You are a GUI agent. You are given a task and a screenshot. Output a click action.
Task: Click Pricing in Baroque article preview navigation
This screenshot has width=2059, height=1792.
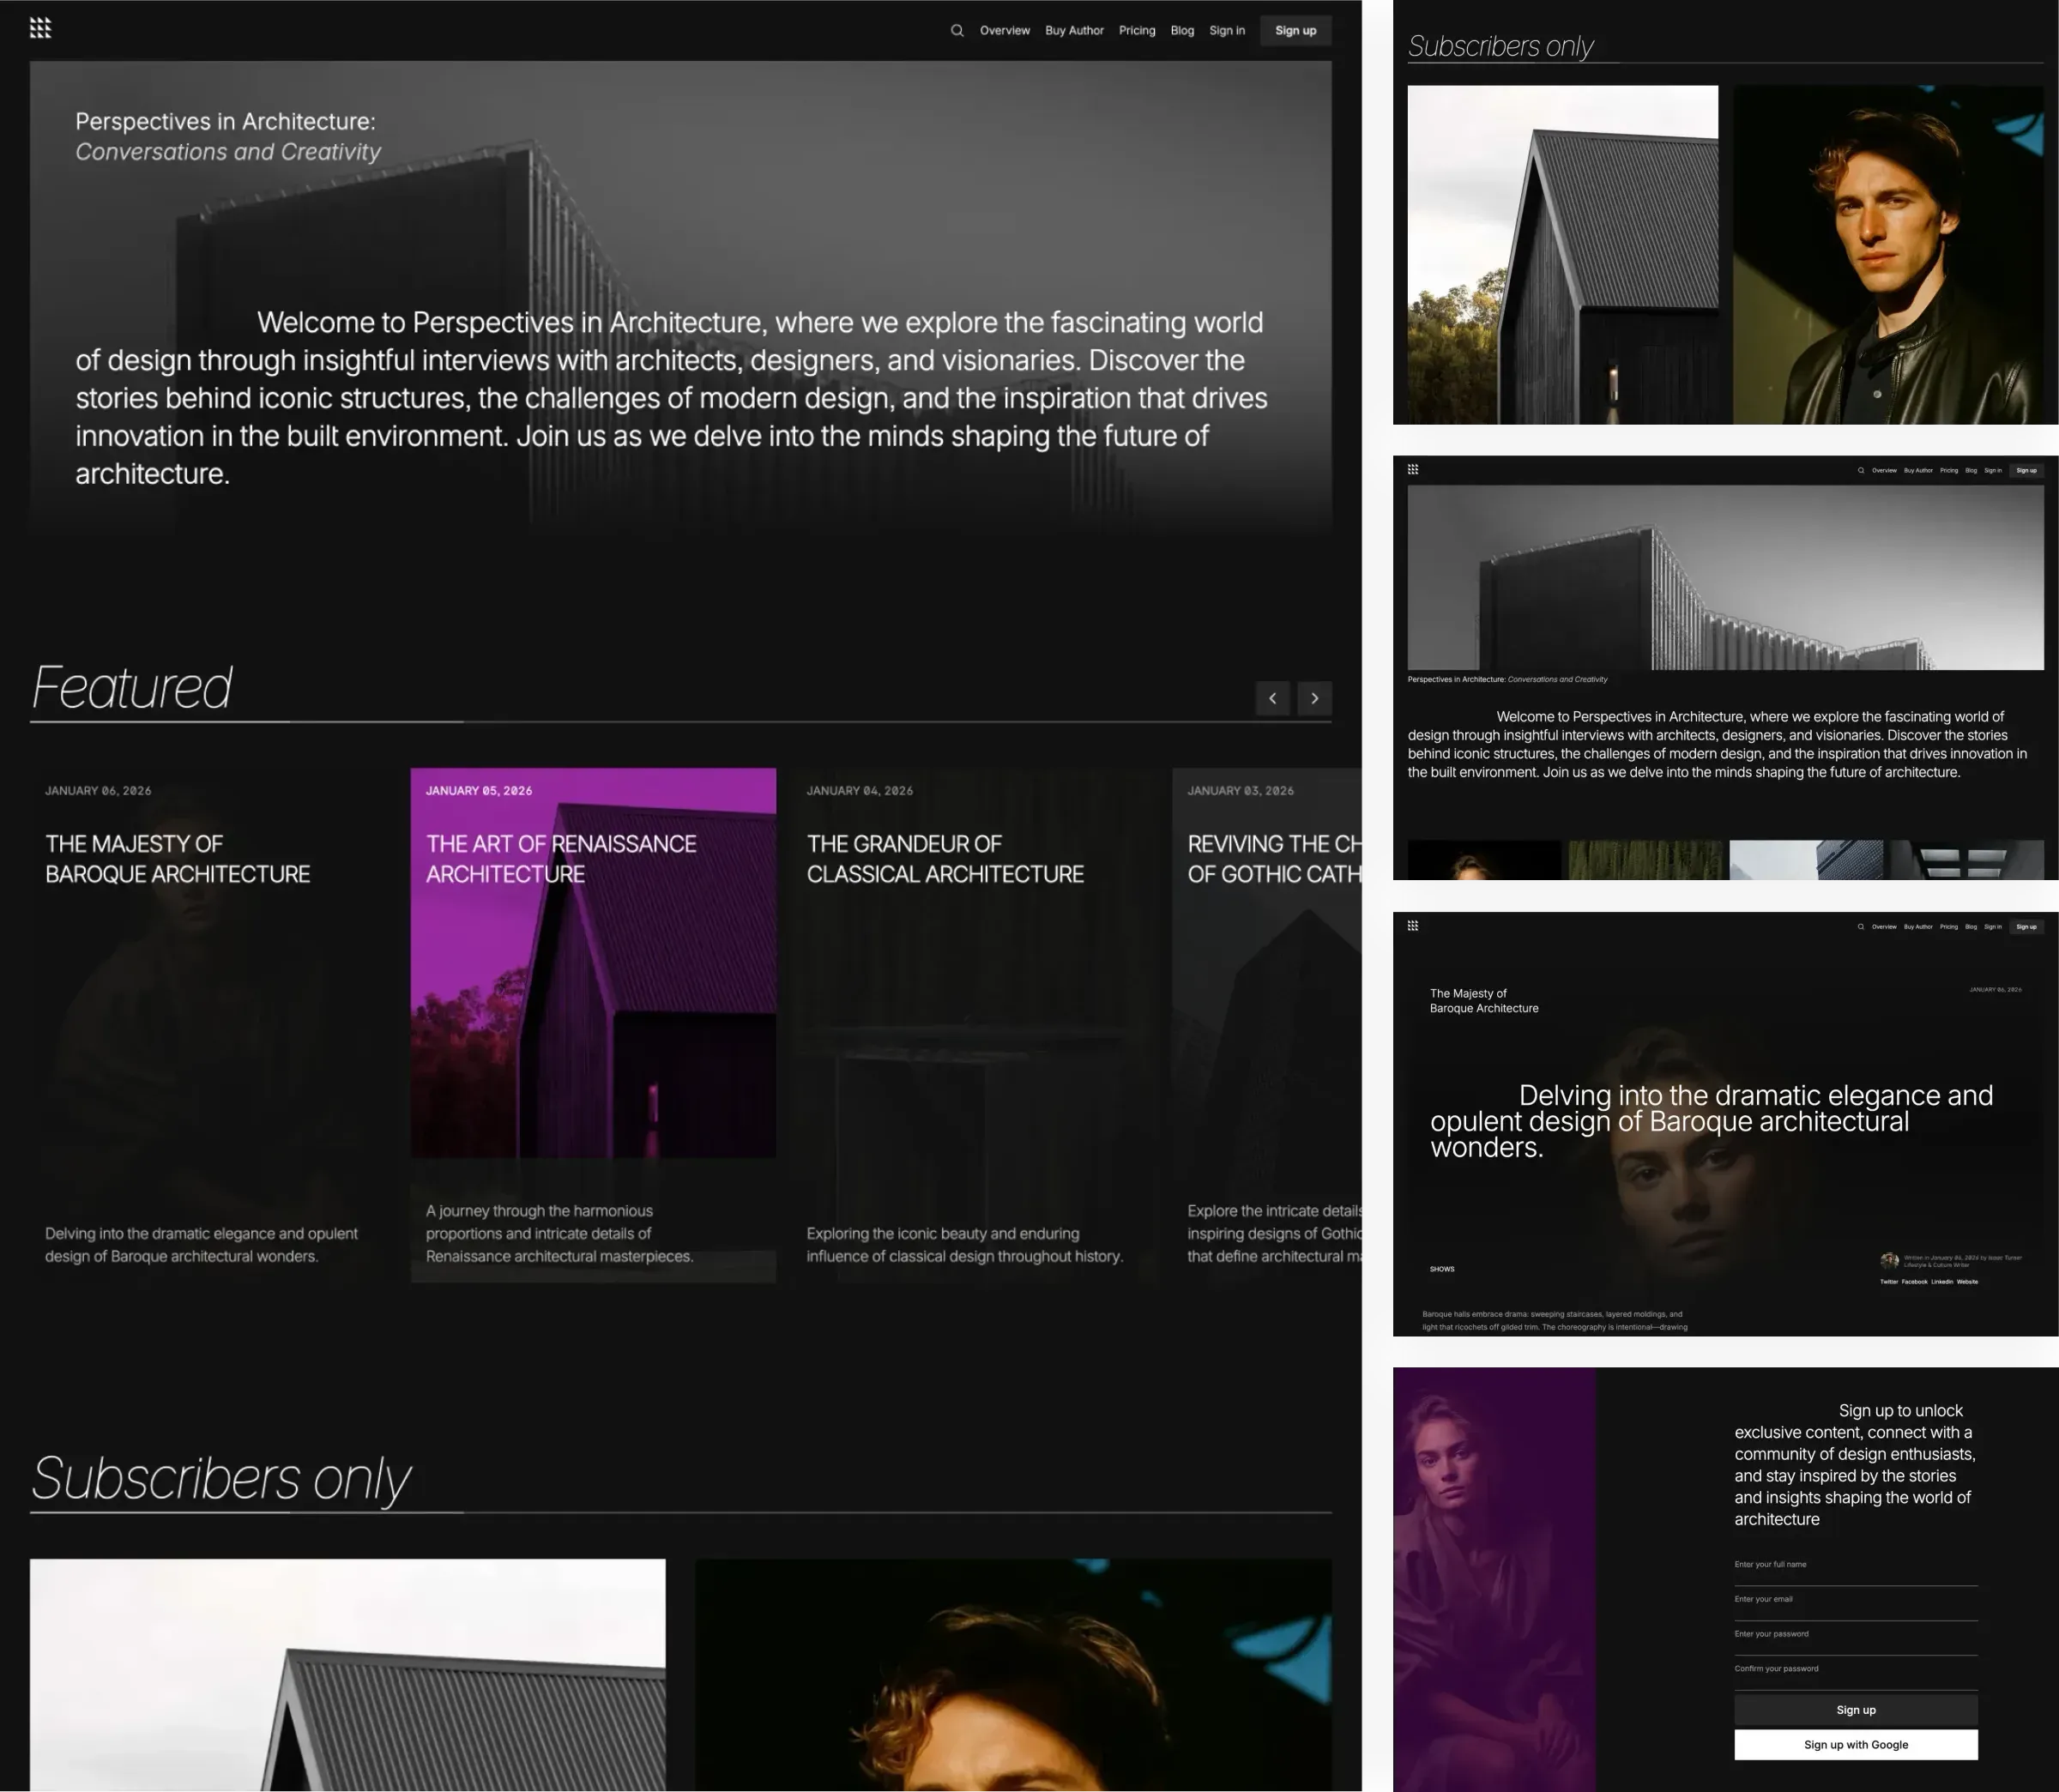pos(1949,927)
